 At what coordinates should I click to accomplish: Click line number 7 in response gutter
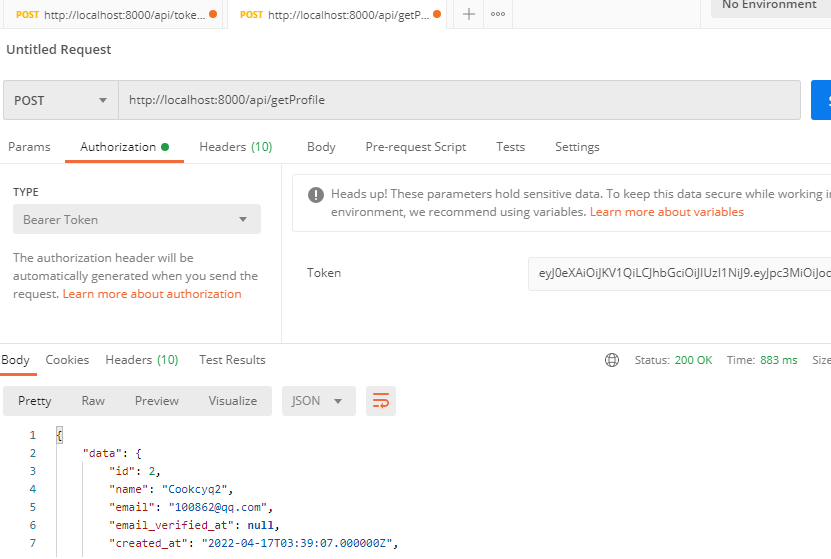[33, 543]
